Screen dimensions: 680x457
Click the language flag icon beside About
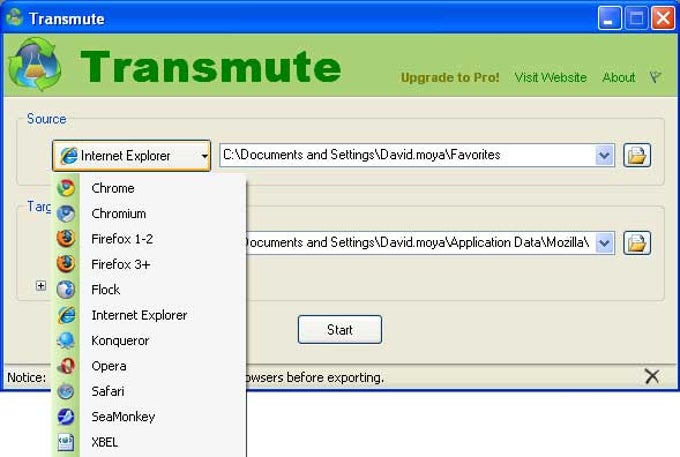(655, 78)
